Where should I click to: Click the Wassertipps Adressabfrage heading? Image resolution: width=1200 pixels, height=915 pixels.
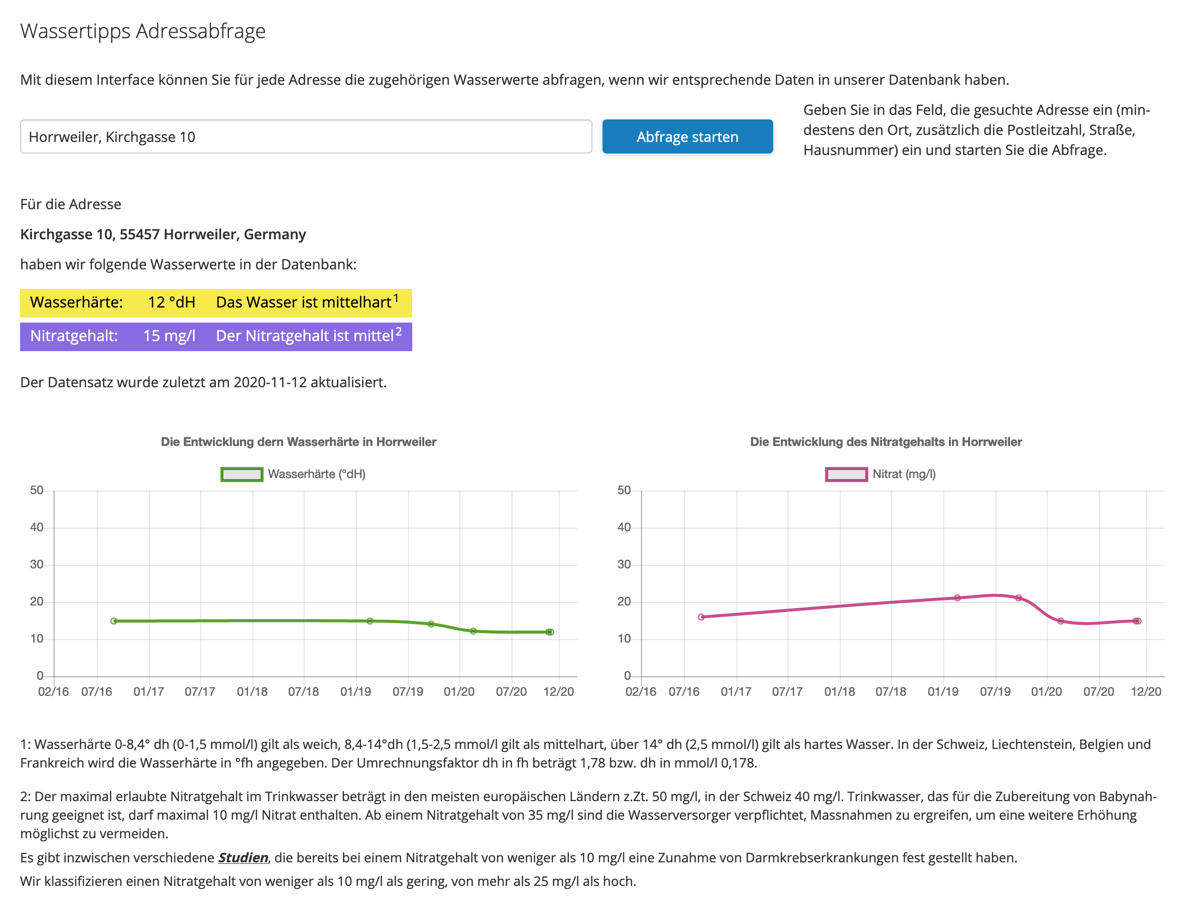coord(143,31)
